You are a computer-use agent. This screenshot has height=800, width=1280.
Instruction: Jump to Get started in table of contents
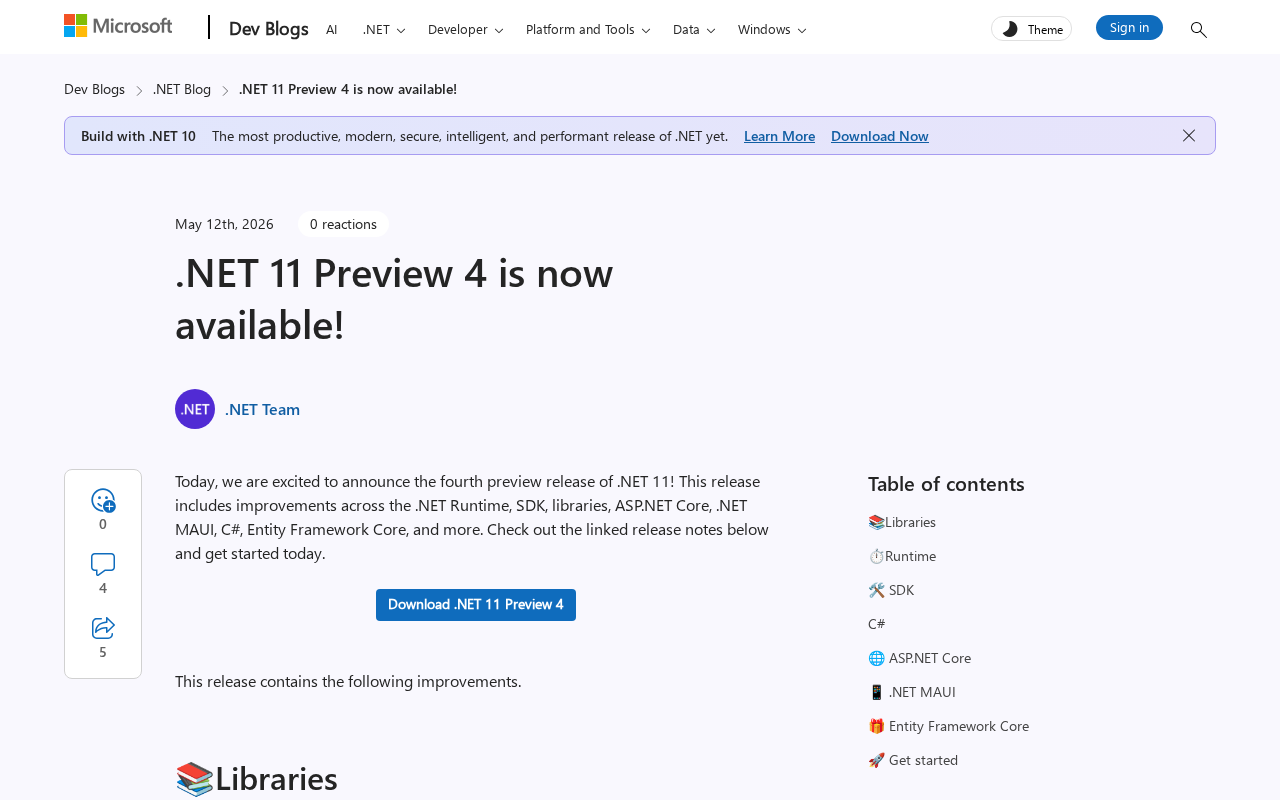913,760
